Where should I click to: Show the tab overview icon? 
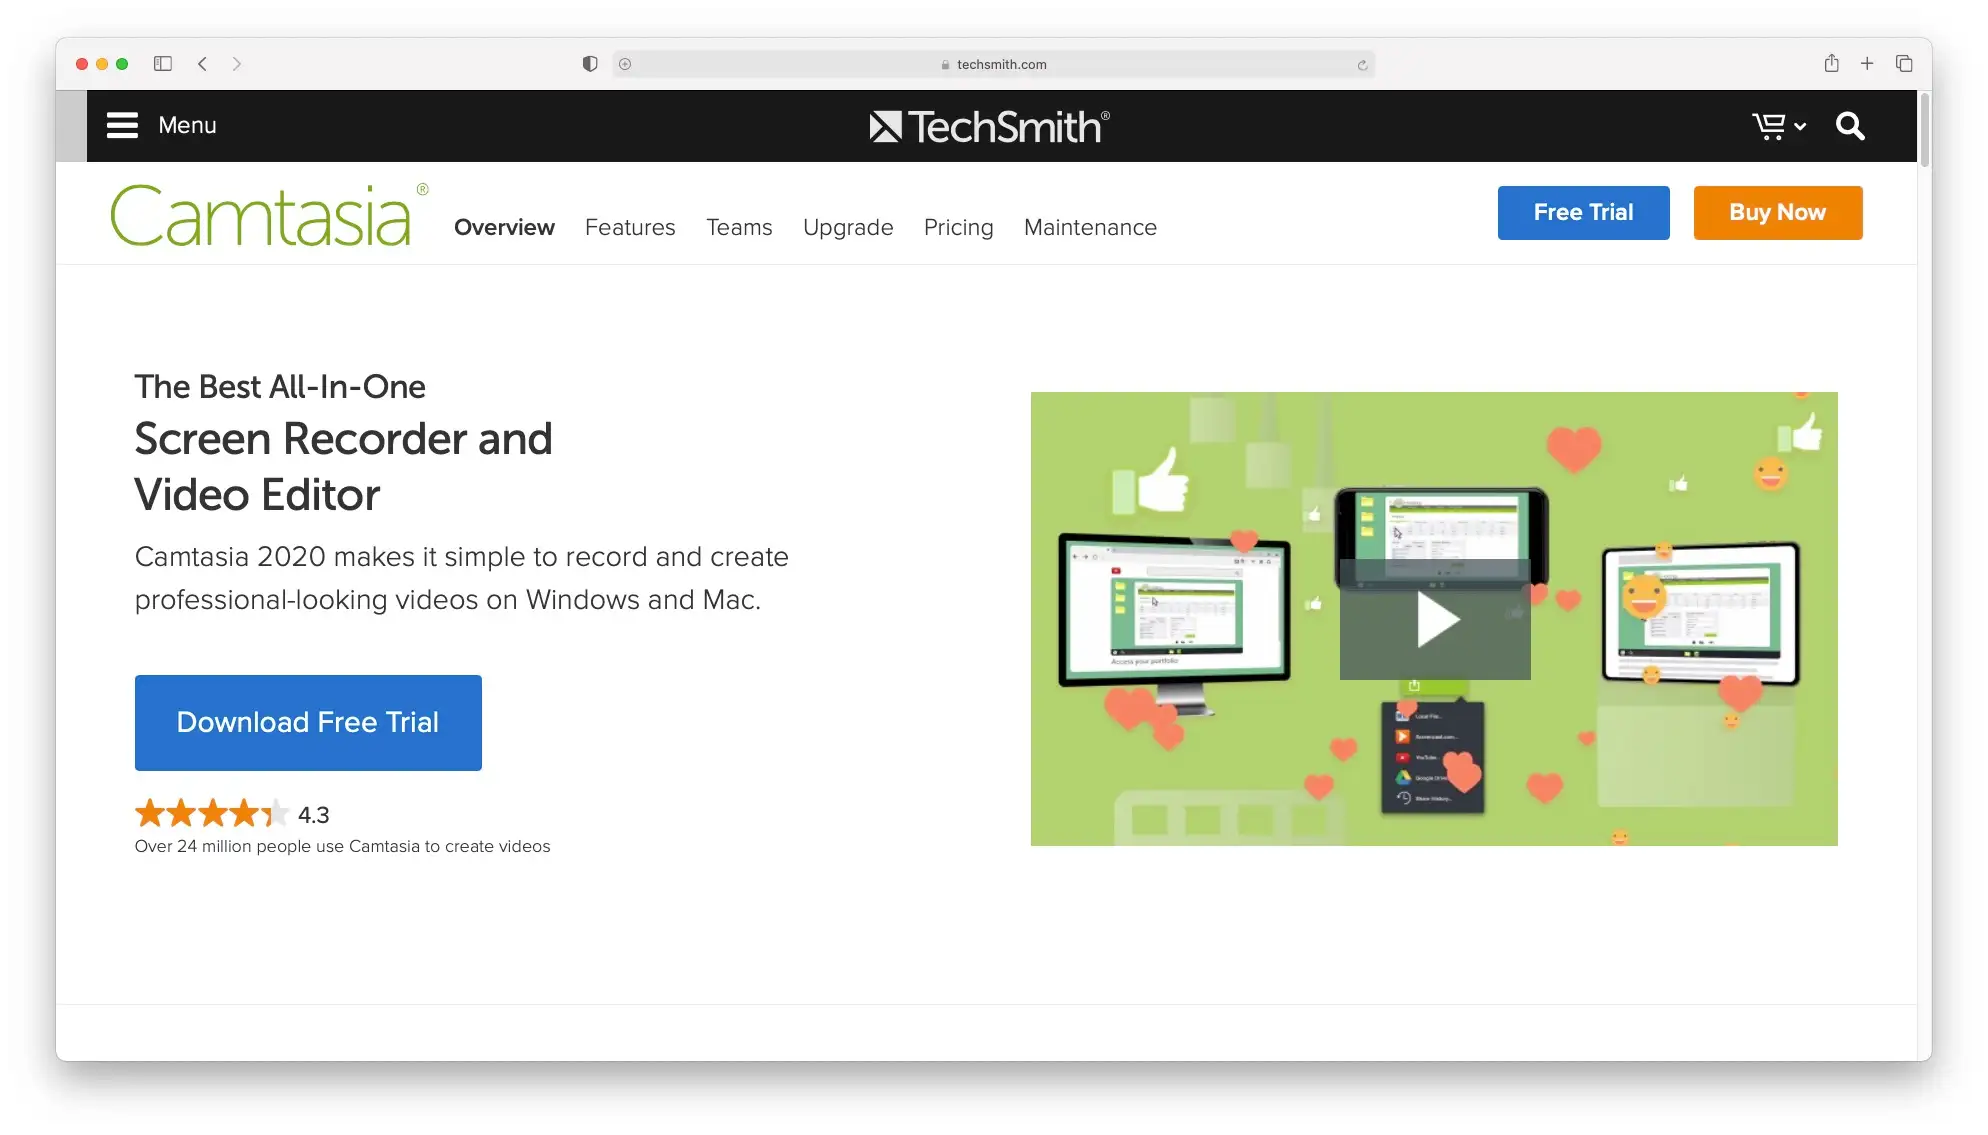[1904, 63]
